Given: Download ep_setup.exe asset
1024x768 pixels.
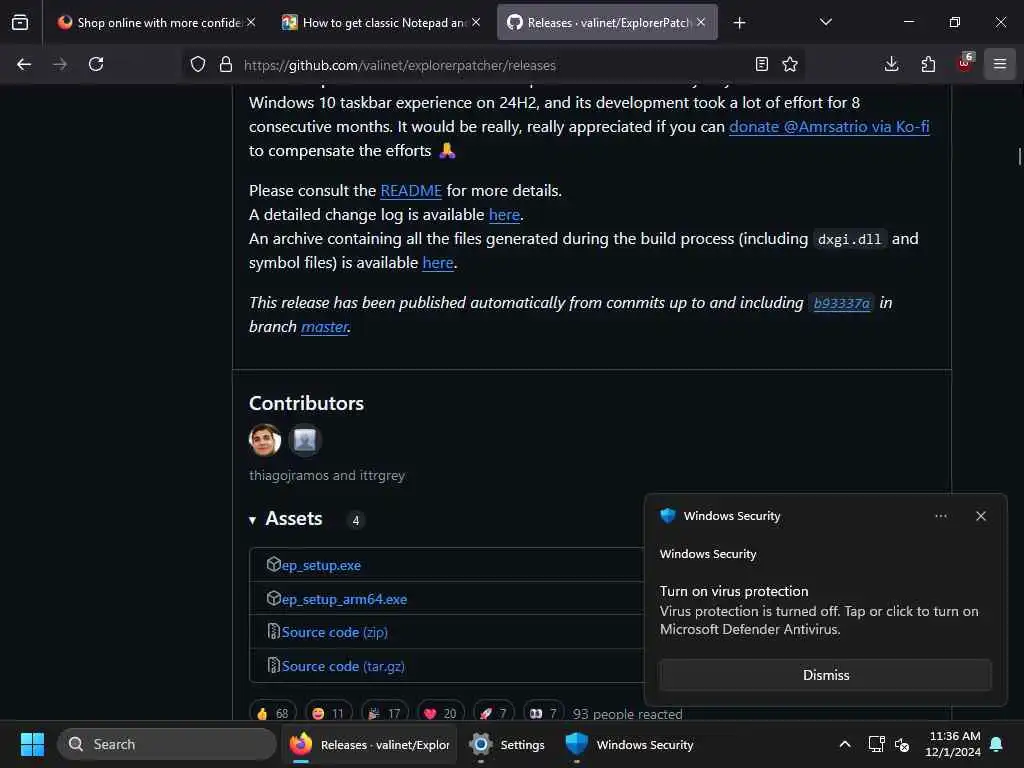Looking at the screenshot, I should [x=321, y=566].
